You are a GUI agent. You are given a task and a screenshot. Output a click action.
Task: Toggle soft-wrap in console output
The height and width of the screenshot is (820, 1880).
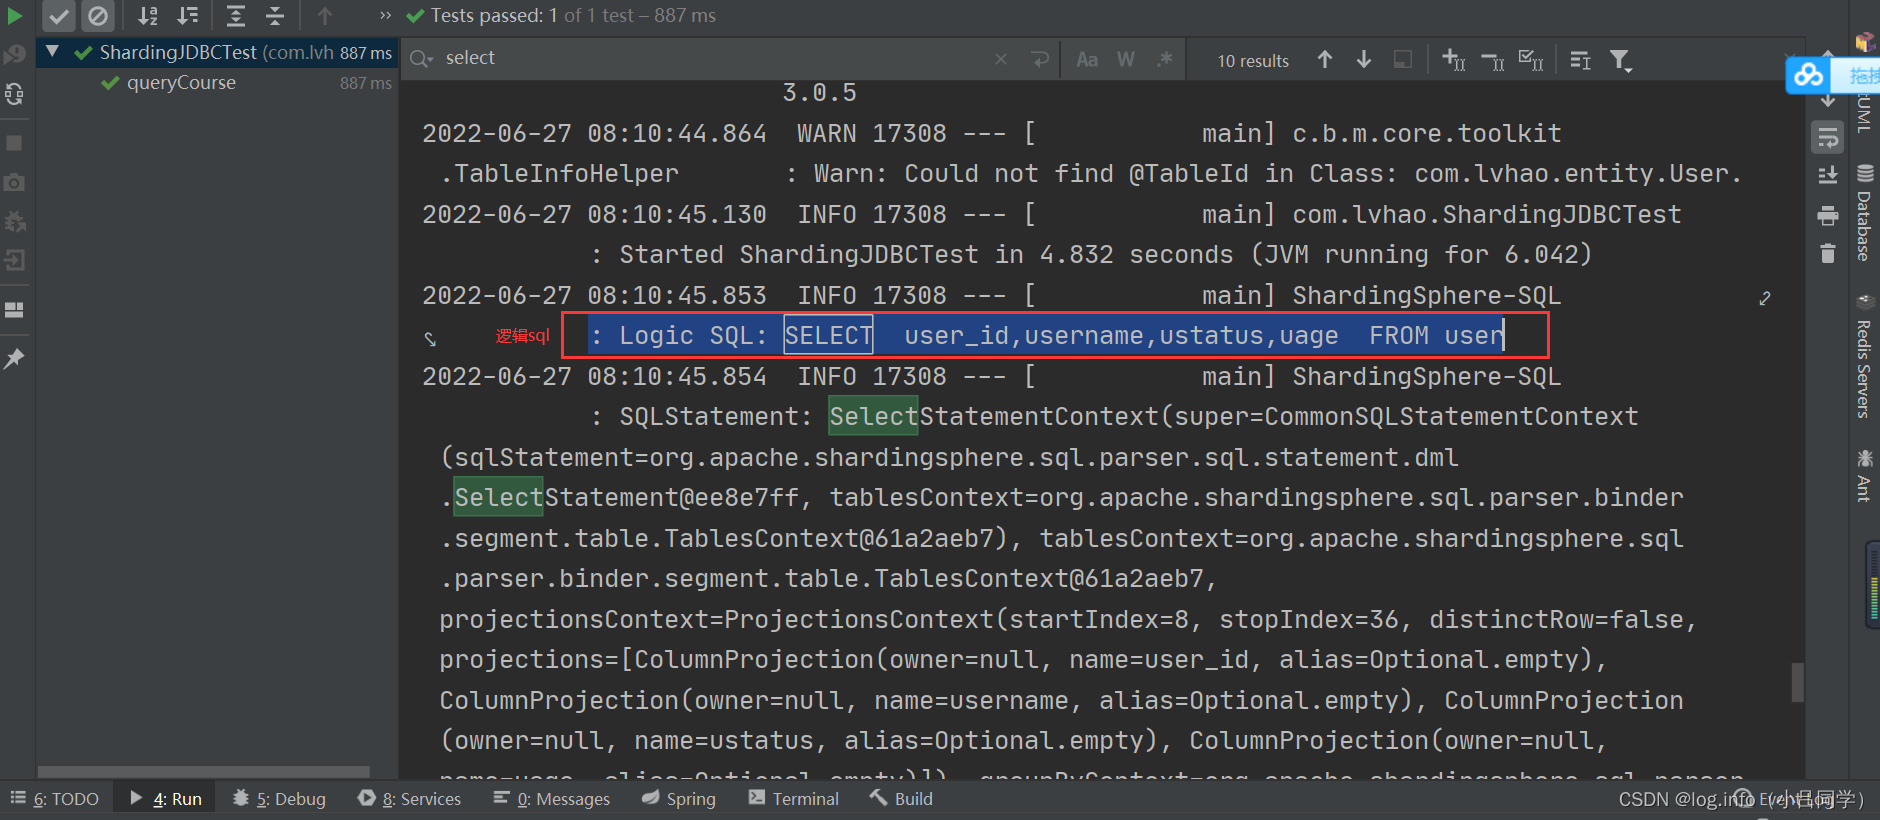pos(1828,138)
